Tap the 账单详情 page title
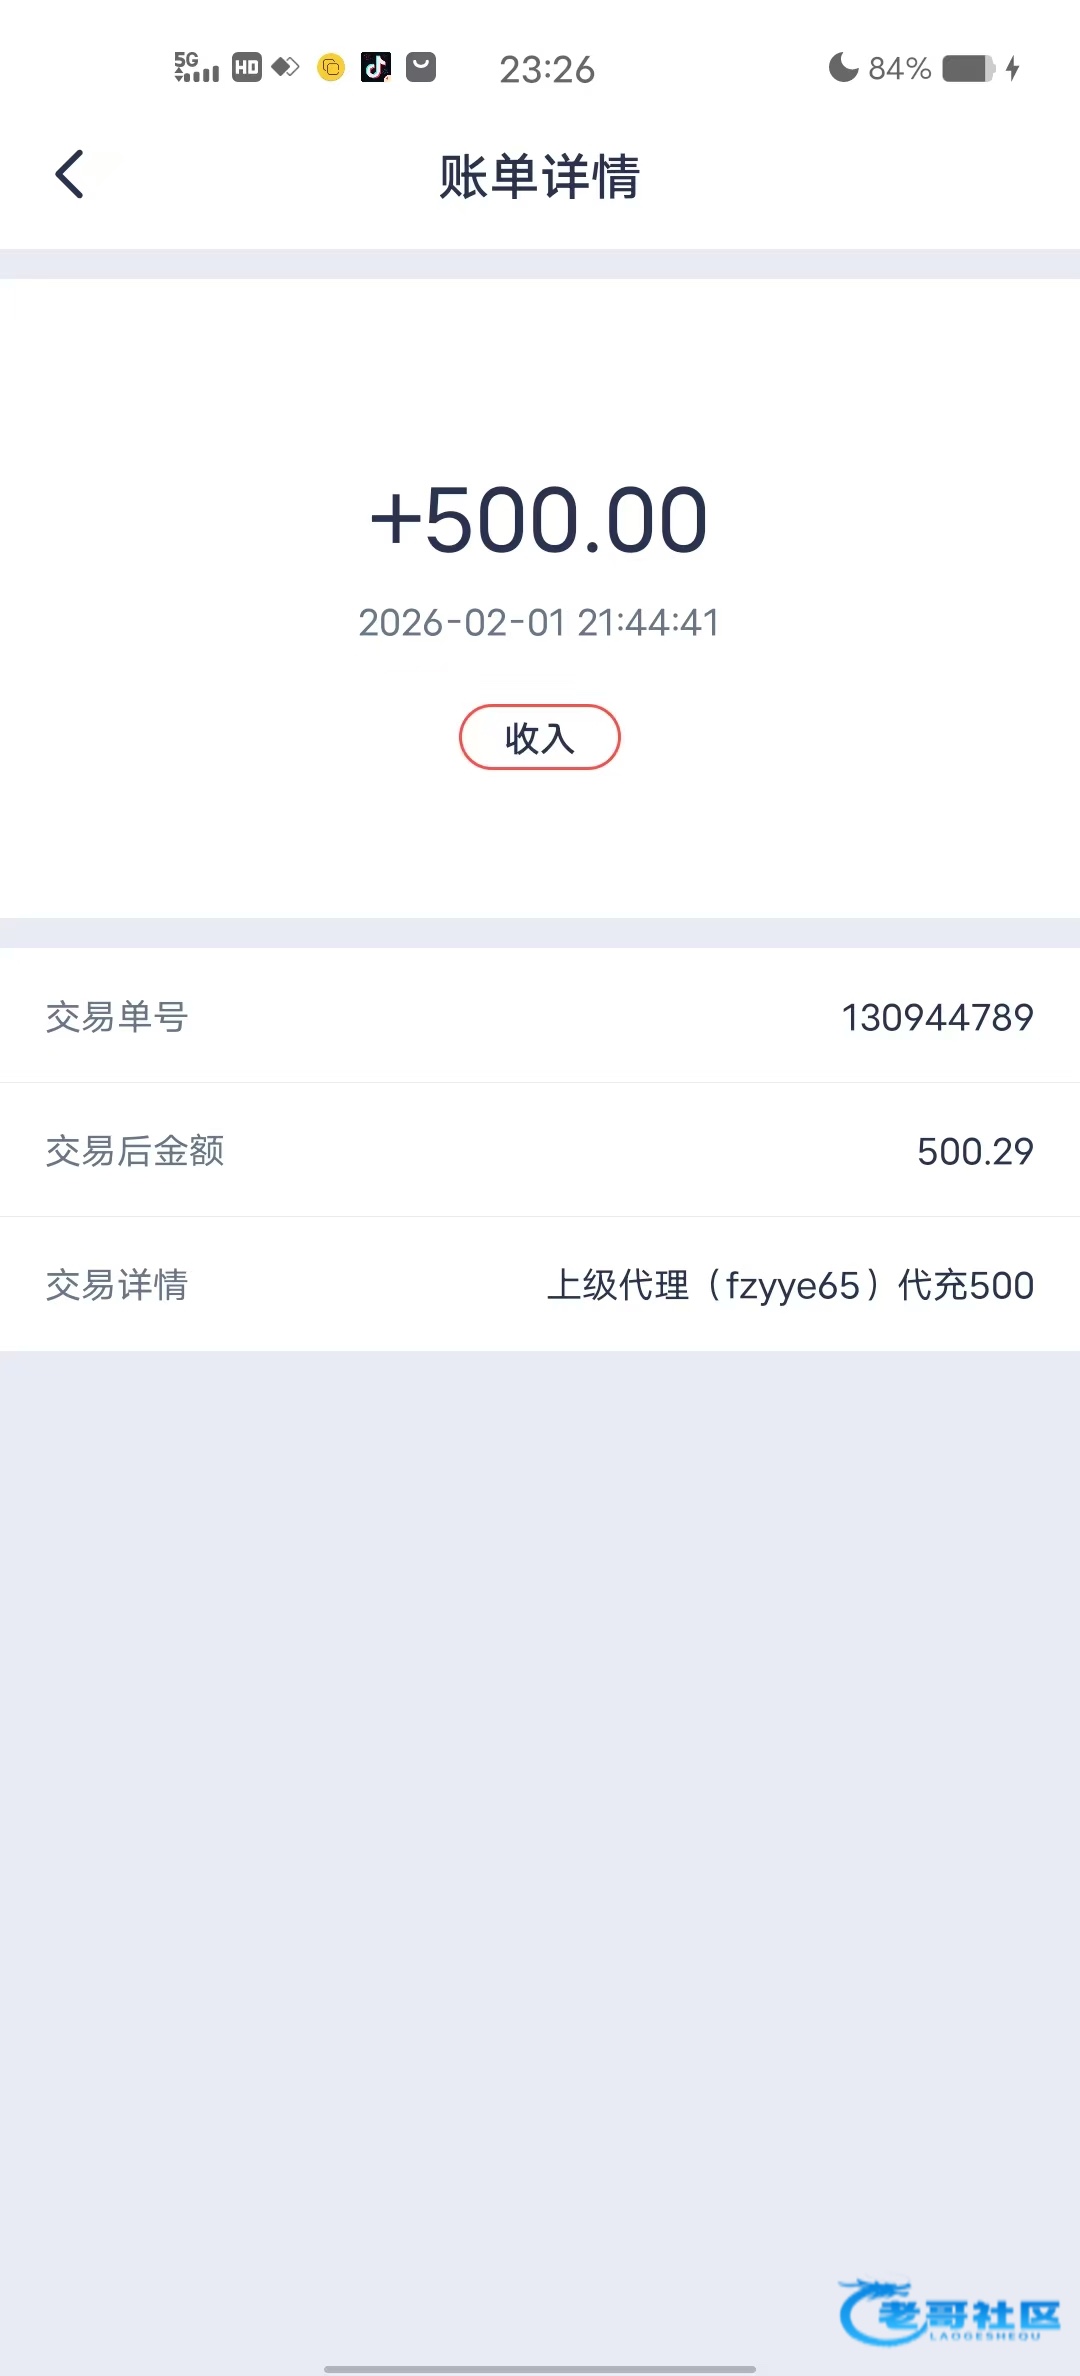1080x2376 pixels. tap(540, 177)
